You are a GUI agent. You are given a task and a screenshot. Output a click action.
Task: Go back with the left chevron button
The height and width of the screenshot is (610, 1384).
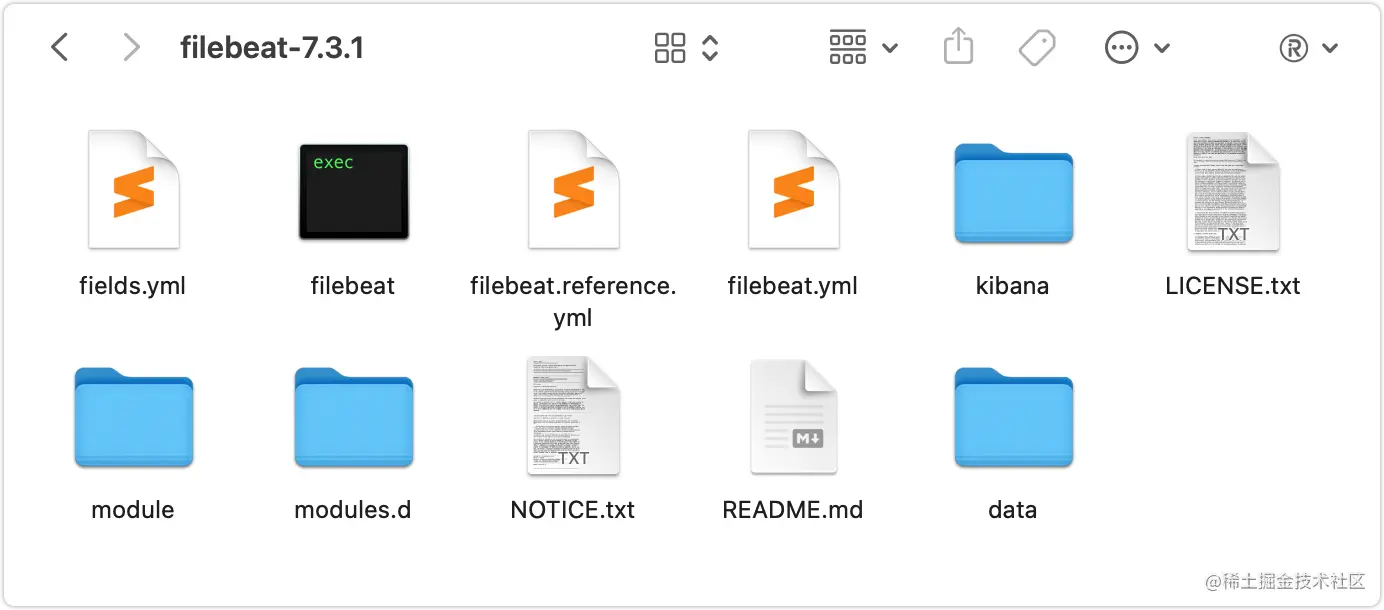click(60, 47)
